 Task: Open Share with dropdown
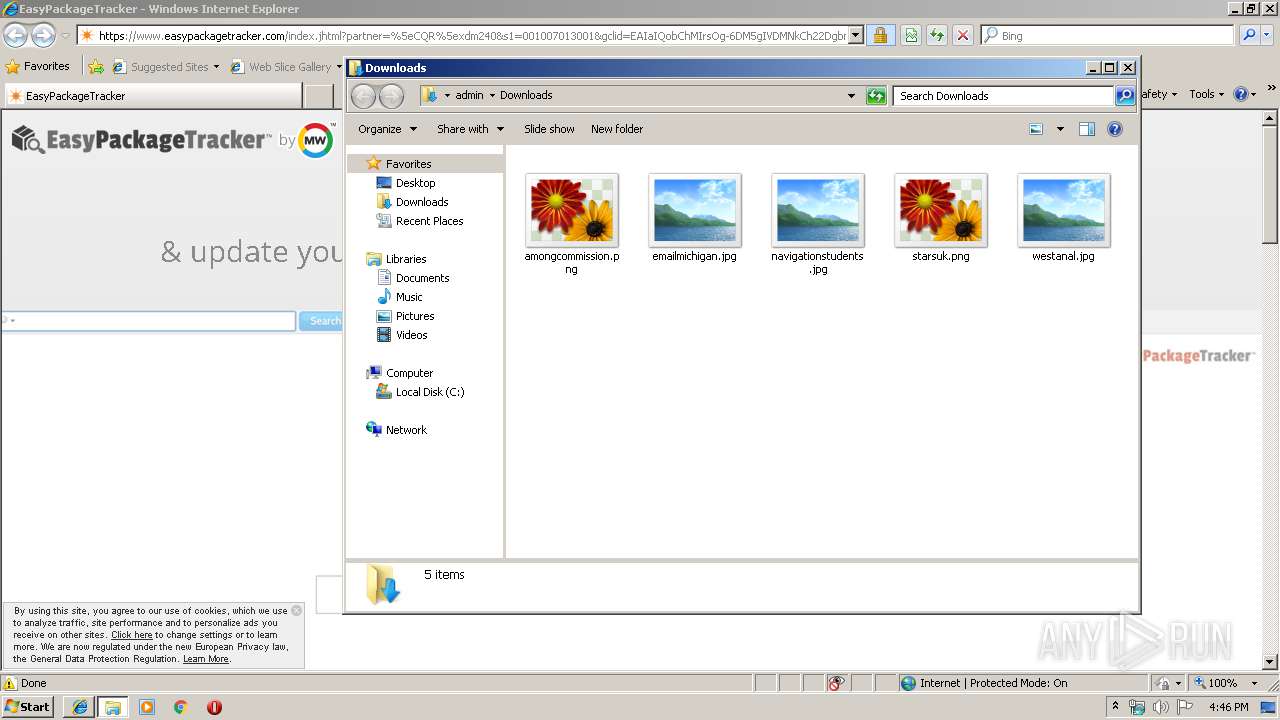[x=470, y=129]
